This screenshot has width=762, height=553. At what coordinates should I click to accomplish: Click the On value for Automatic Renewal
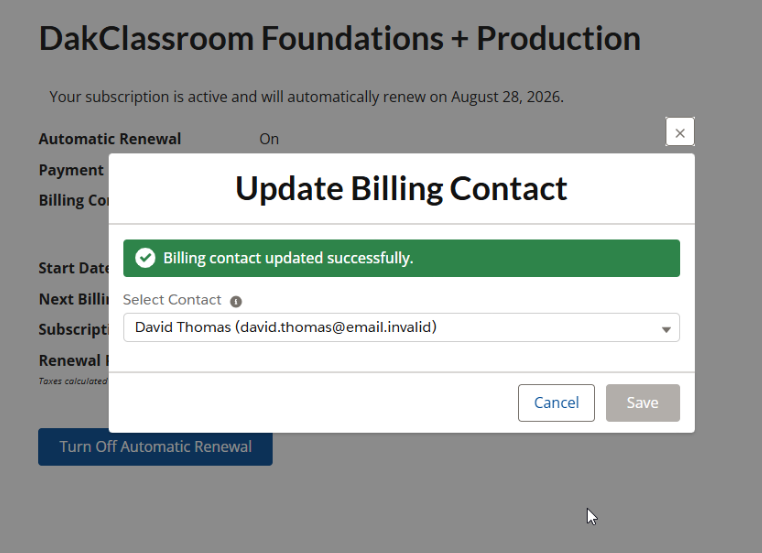(x=269, y=139)
